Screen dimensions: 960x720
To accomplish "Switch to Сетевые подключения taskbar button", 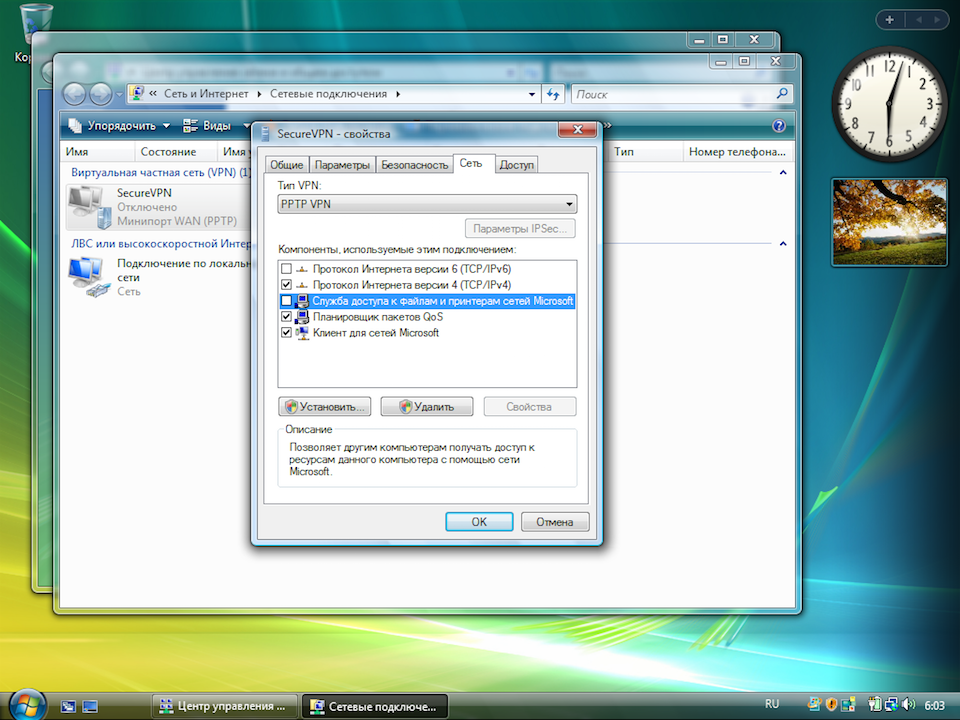I will click(x=375, y=706).
